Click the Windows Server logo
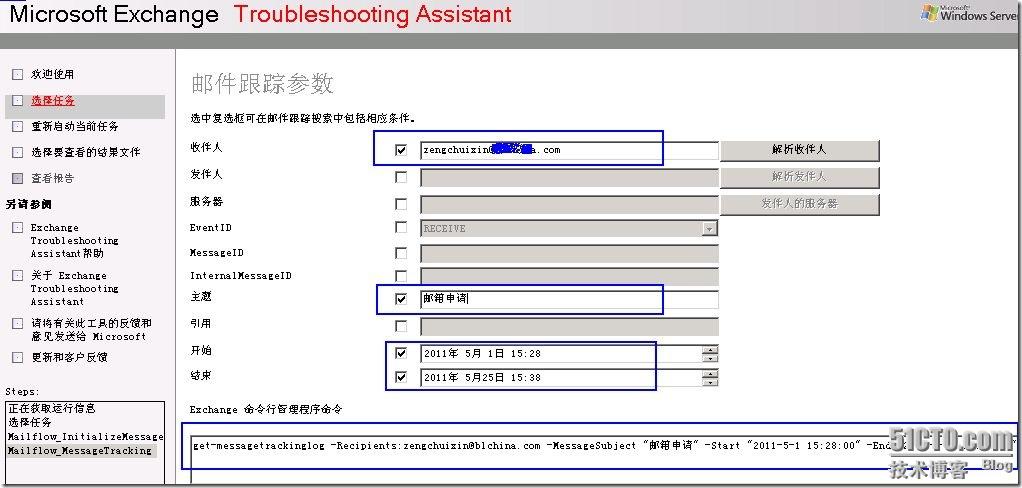Image resolution: width=1022 pixels, height=488 pixels. tap(969, 14)
